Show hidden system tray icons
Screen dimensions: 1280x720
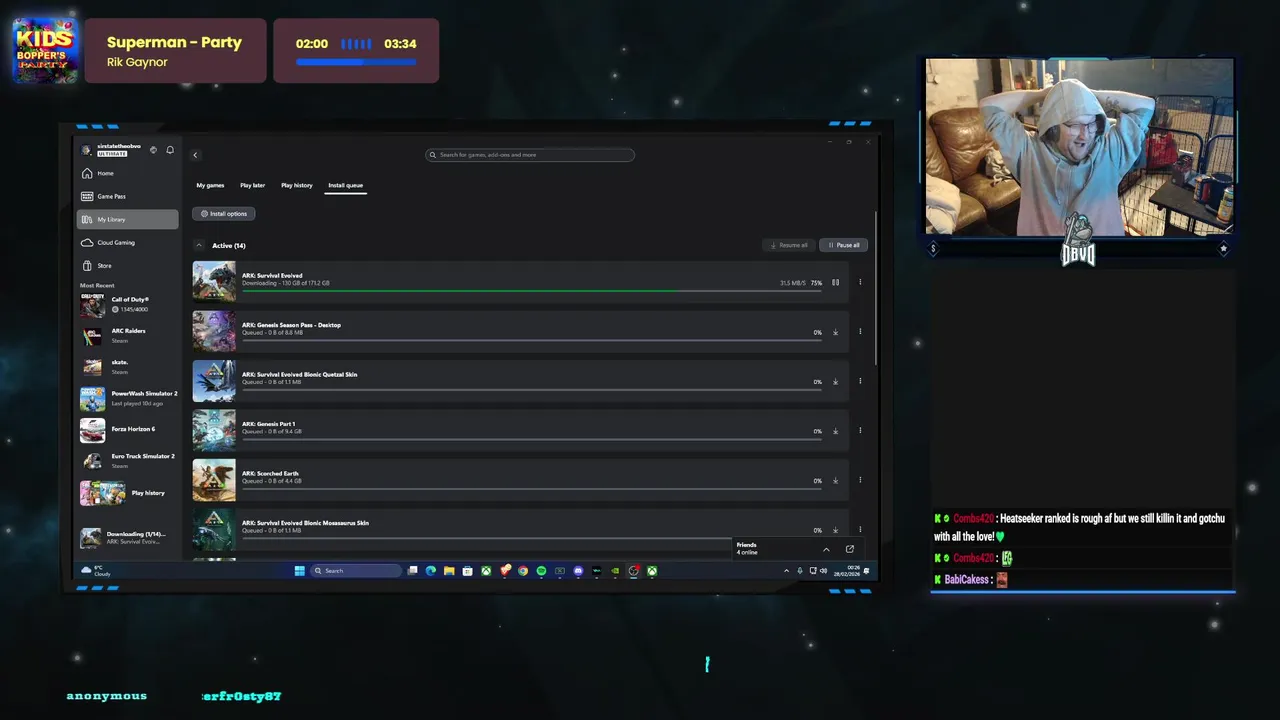[786, 571]
